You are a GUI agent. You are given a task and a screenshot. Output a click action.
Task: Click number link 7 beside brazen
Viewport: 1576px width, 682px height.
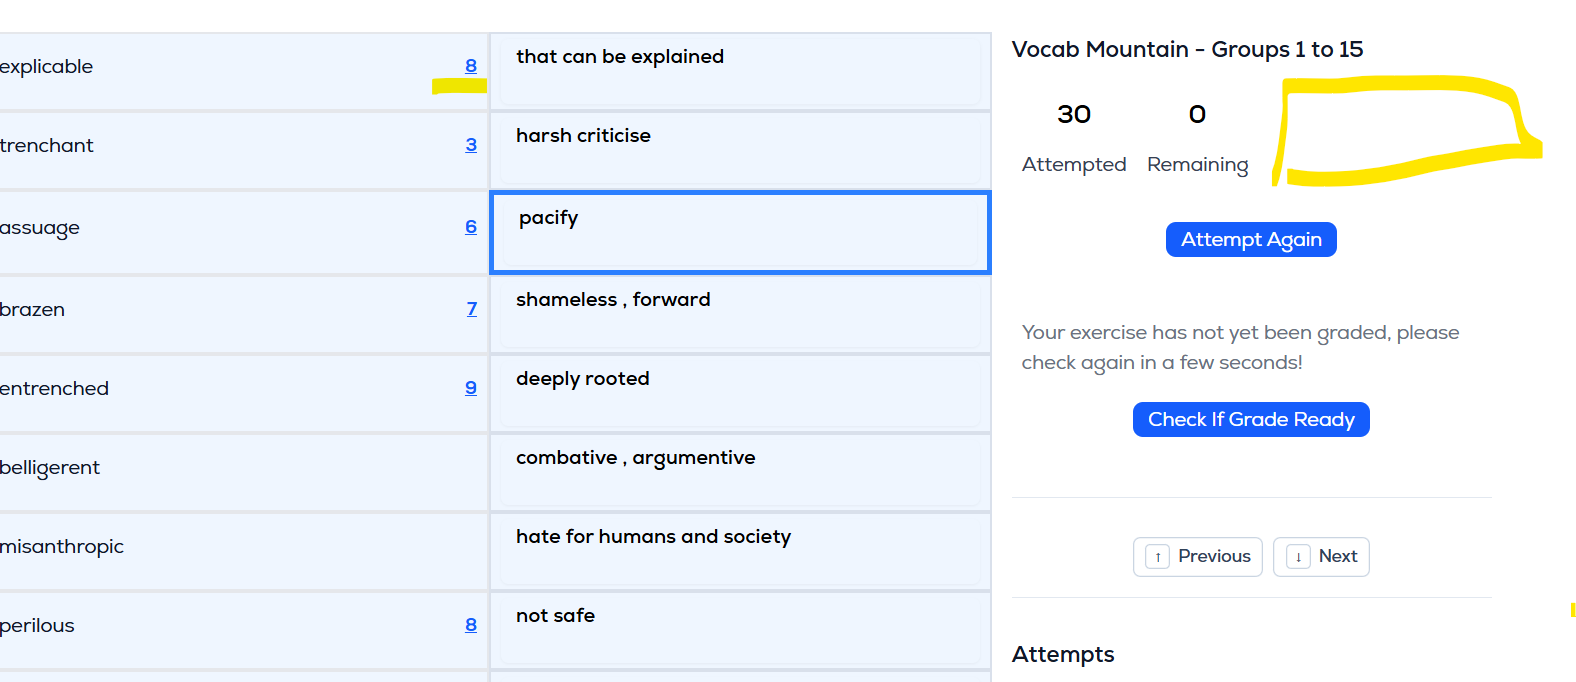click(x=472, y=309)
